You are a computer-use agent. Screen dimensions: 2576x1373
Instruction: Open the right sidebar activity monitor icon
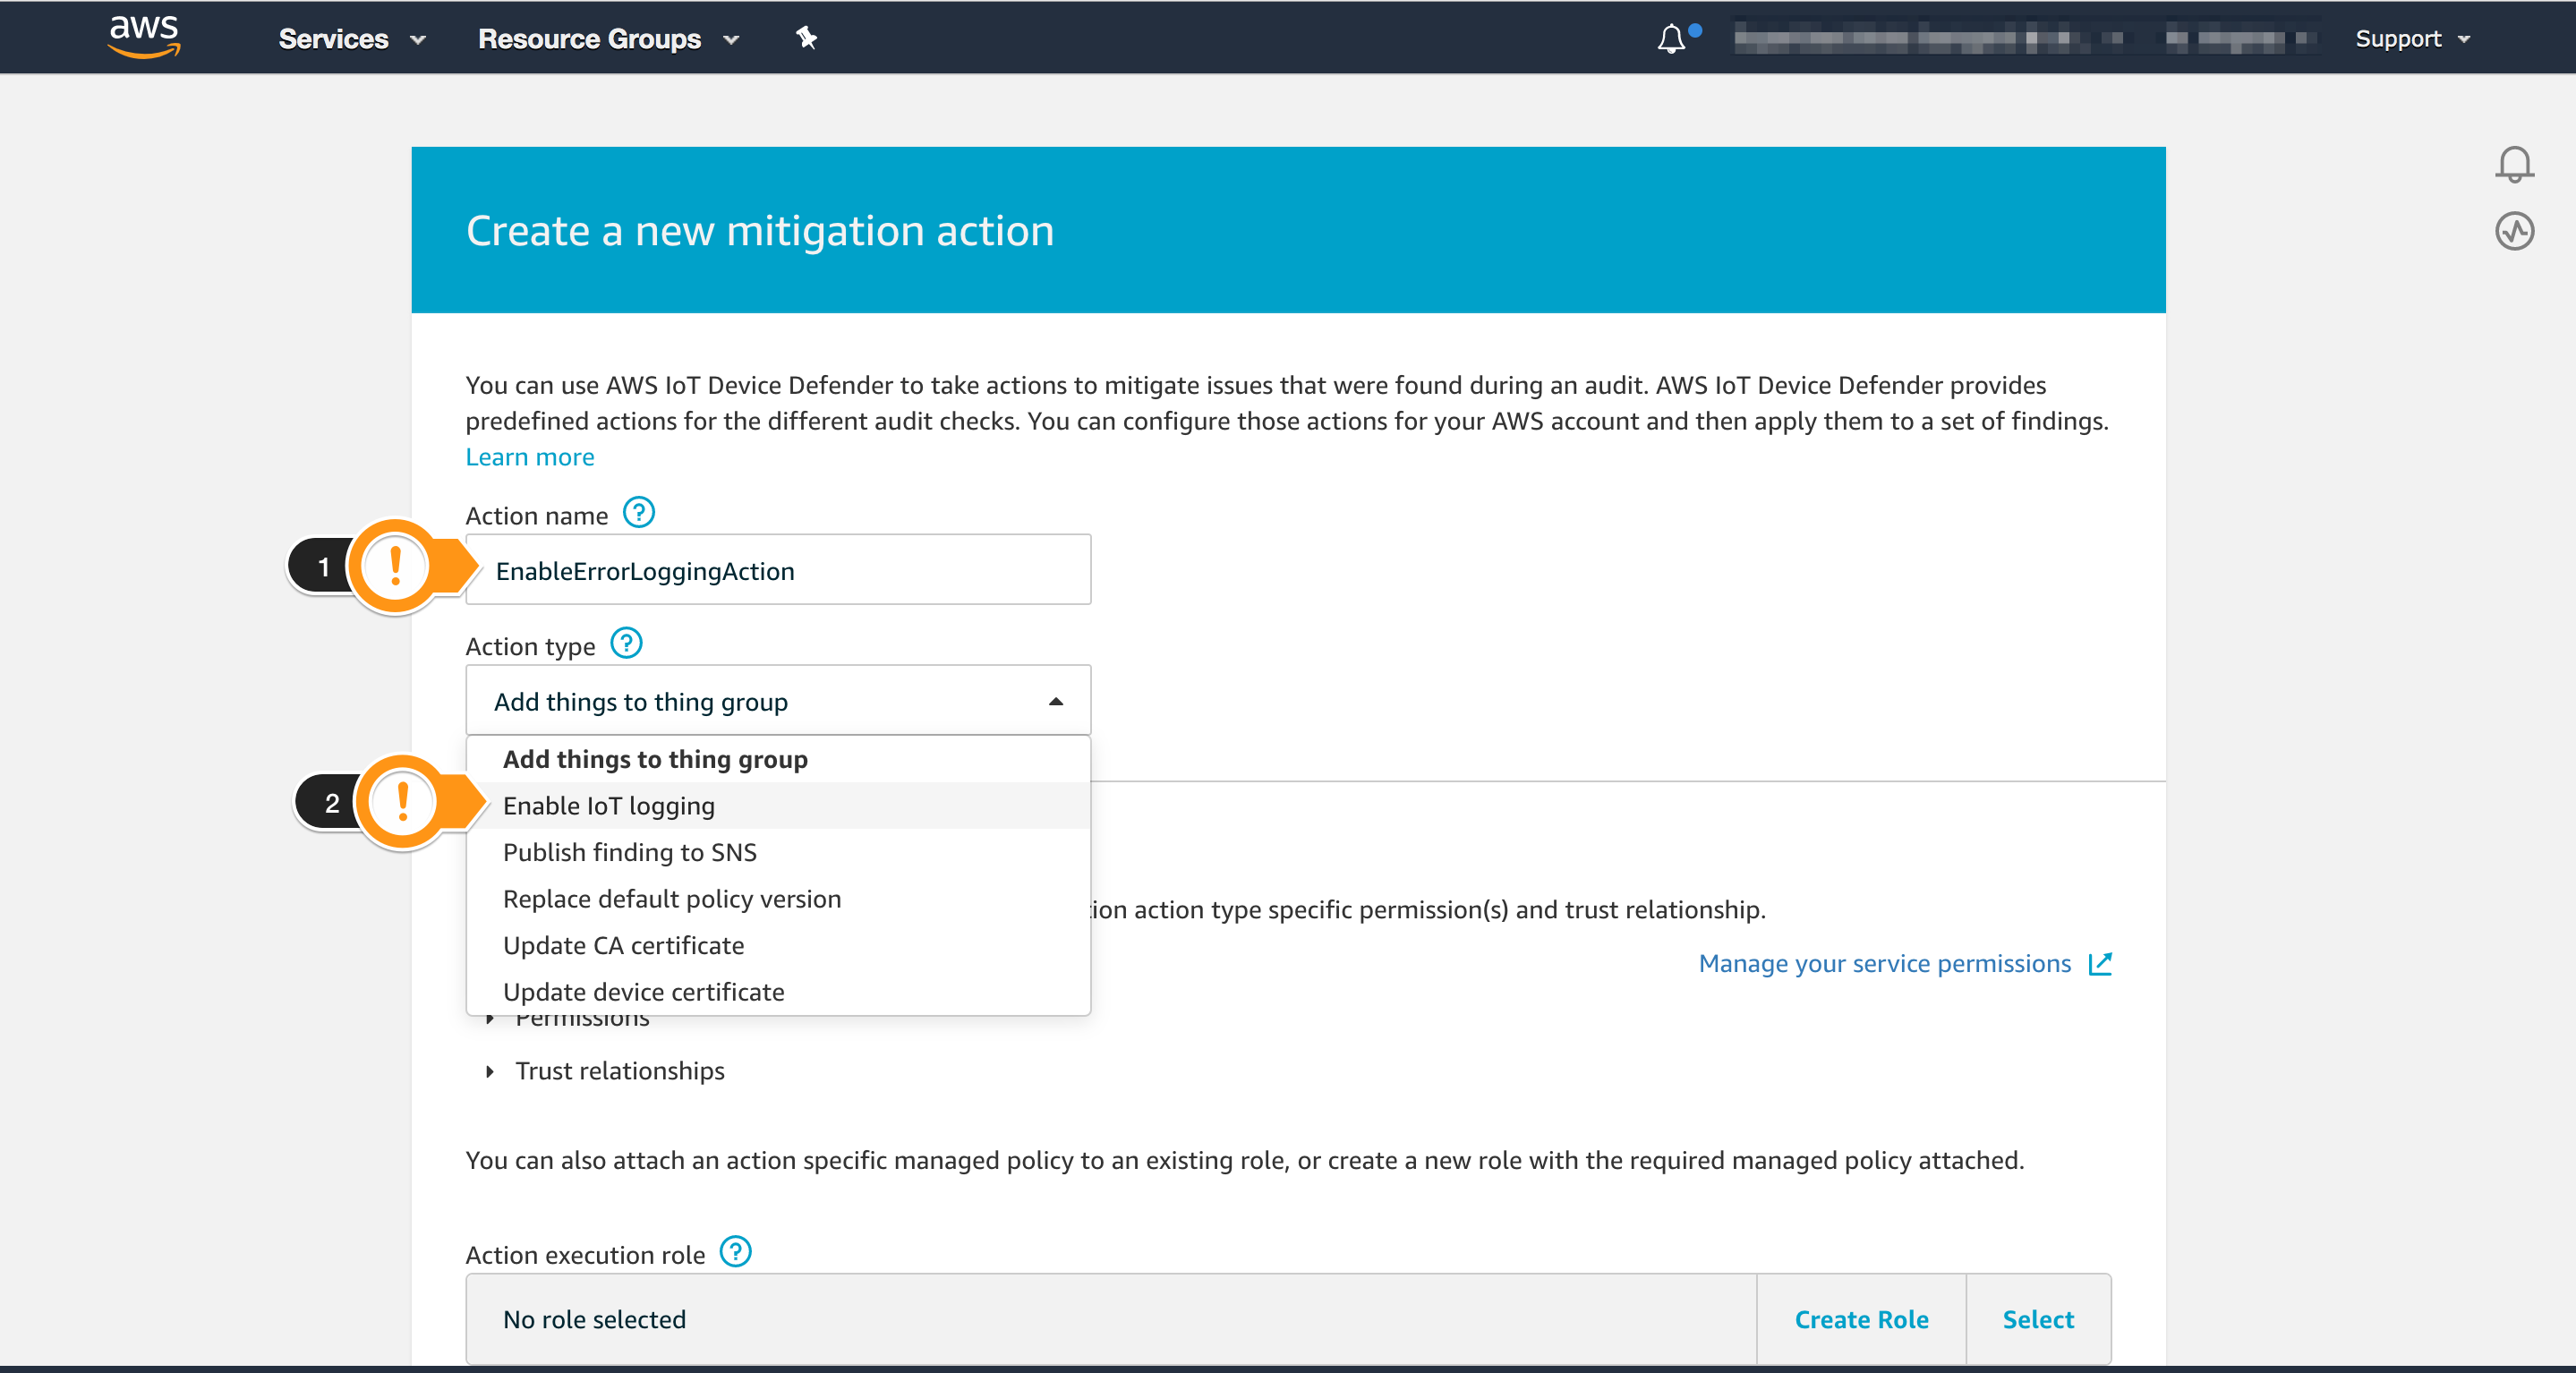coord(2514,232)
